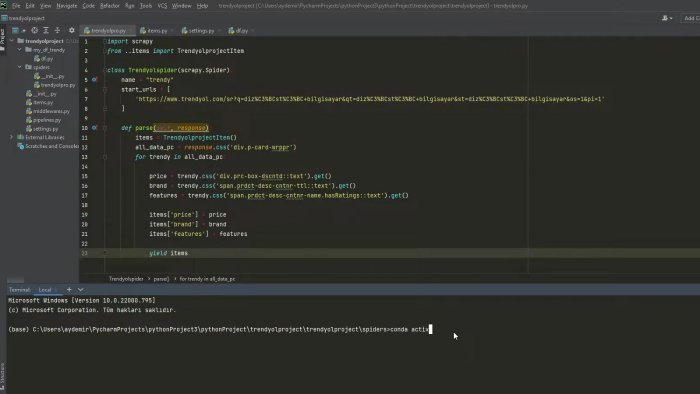Open Project panel gear options
Screen dimensions: 700x394
click(71, 30)
